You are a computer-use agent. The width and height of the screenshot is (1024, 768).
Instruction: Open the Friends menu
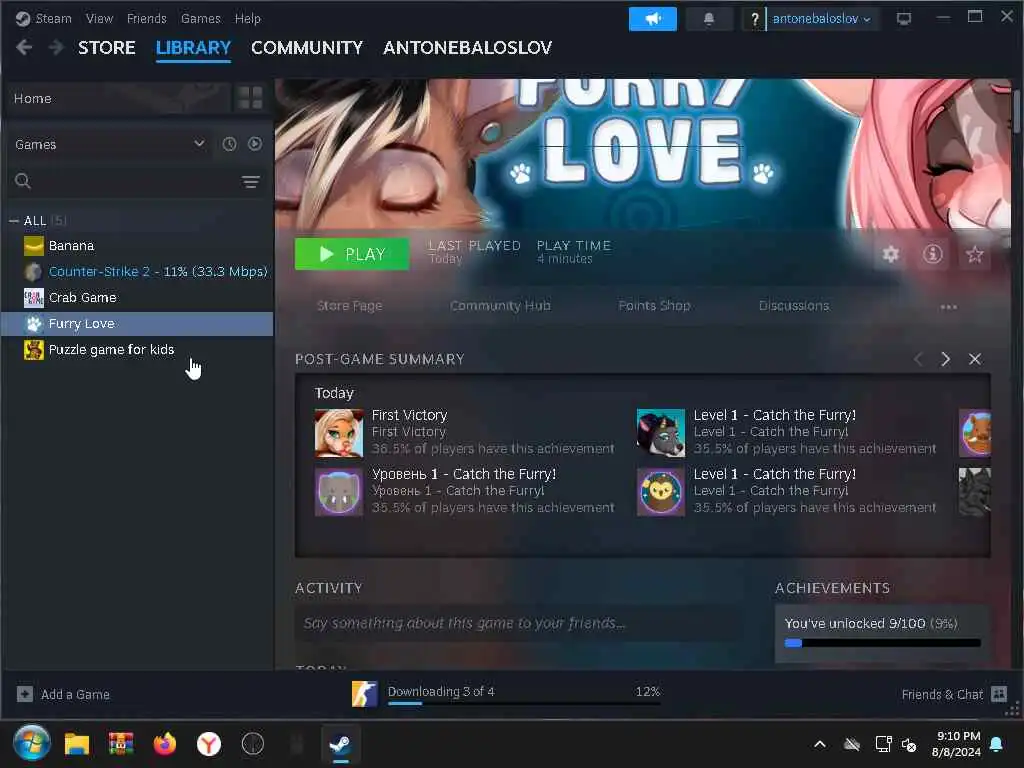coord(147,19)
